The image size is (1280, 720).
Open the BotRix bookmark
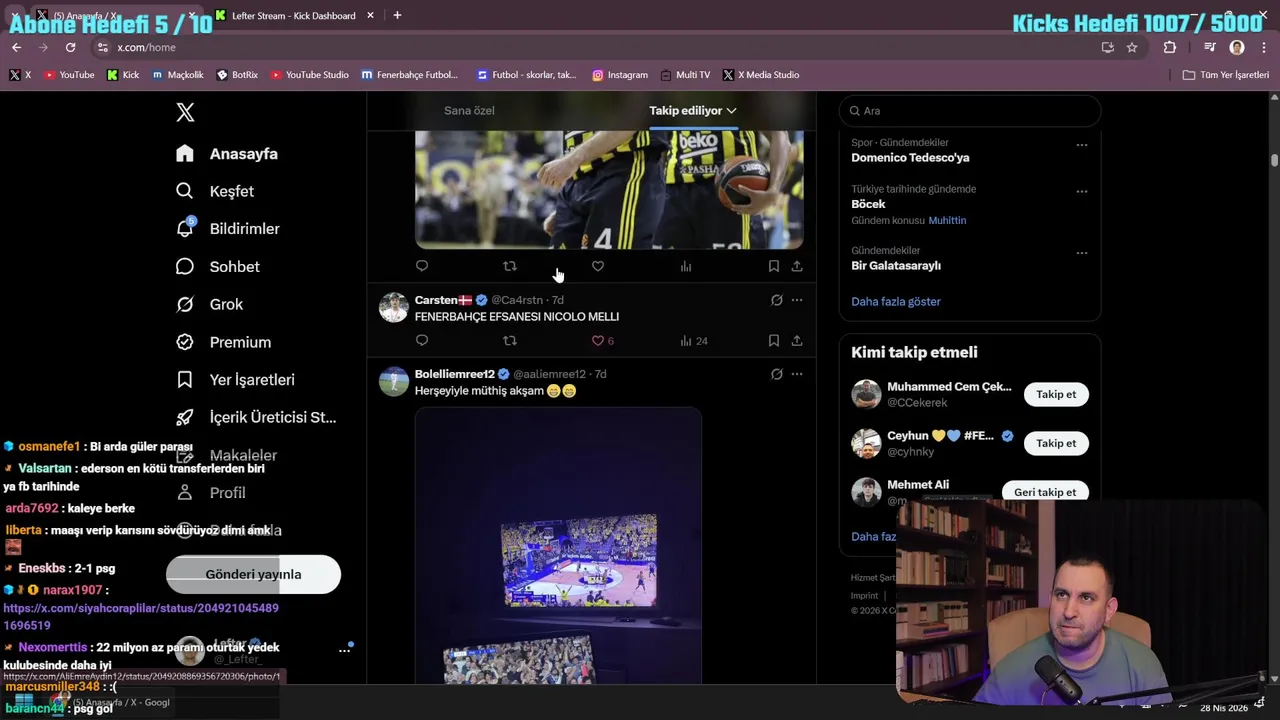[x=237, y=75]
